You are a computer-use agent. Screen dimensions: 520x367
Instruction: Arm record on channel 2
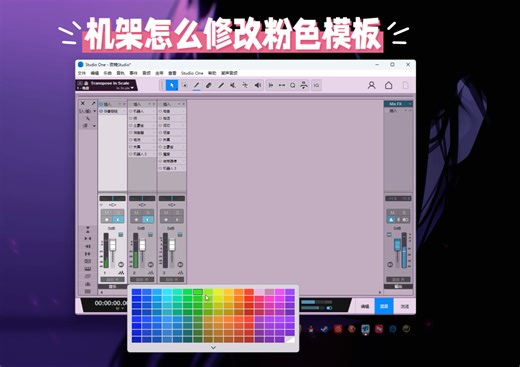pyautogui.click(x=136, y=220)
